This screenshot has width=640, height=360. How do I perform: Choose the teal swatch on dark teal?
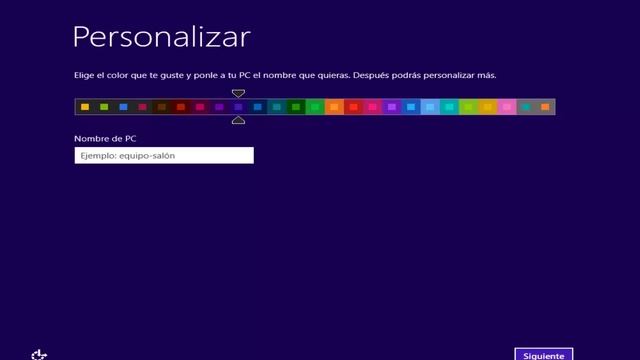click(x=277, y=107)
